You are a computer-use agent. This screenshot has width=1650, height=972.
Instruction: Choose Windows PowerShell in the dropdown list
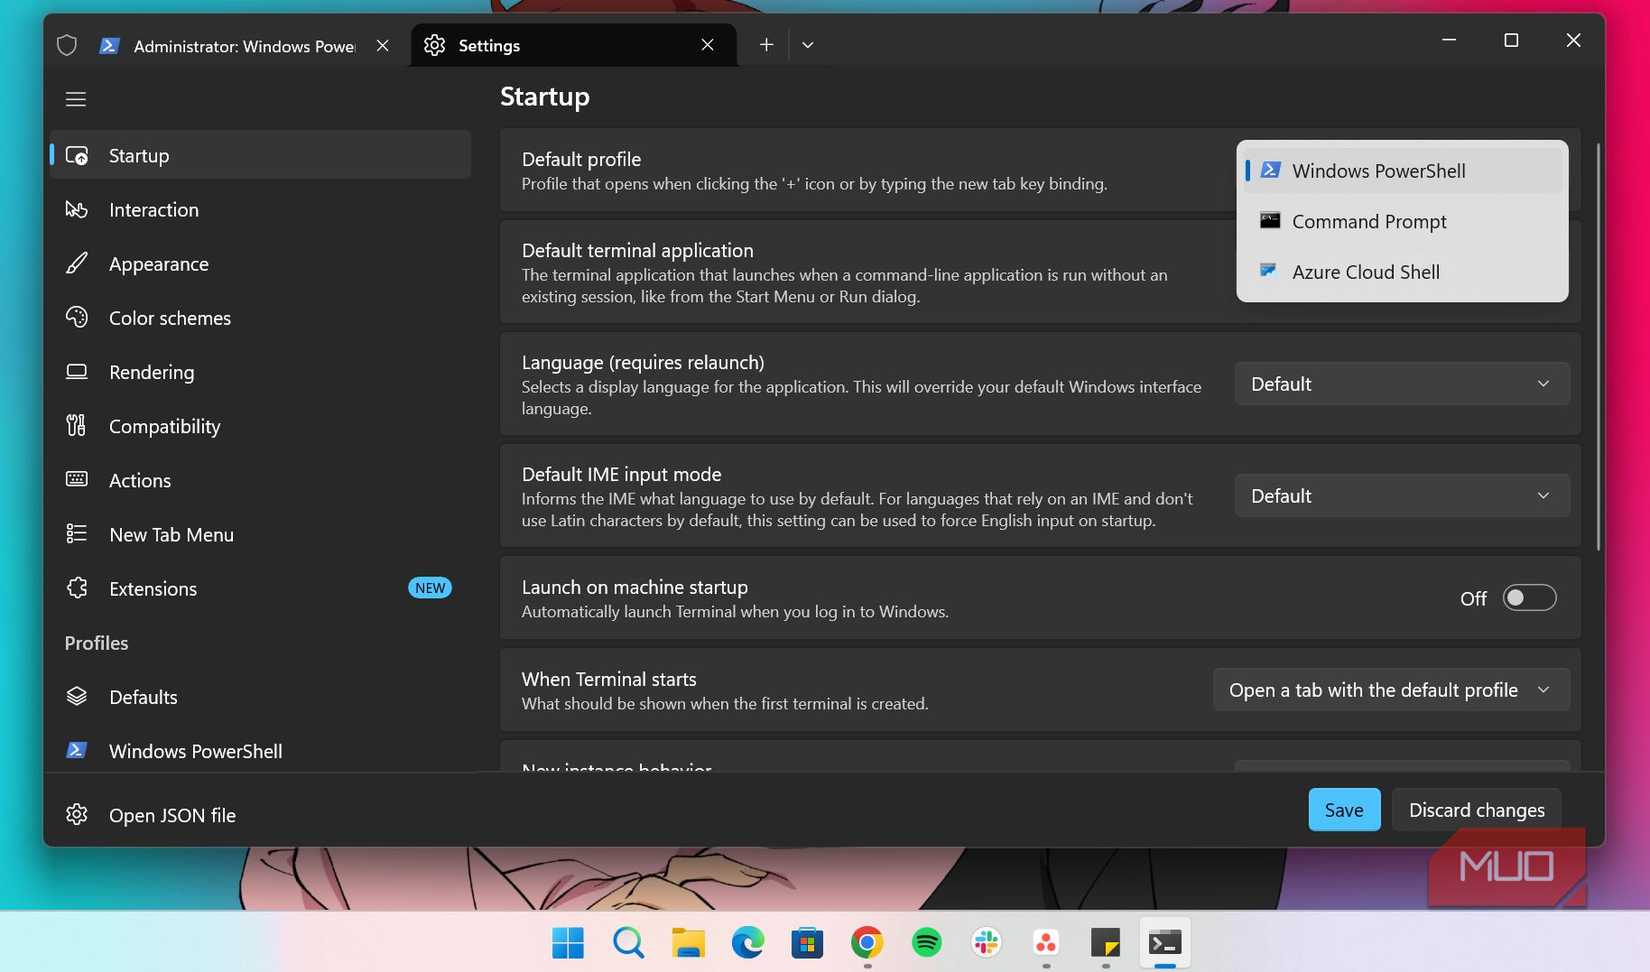tap(1402, 171)
